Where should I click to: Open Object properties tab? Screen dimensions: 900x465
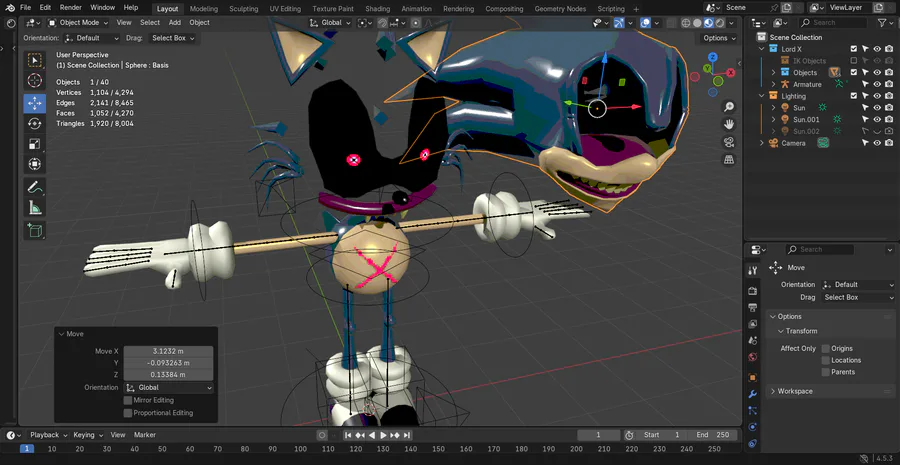753,378
